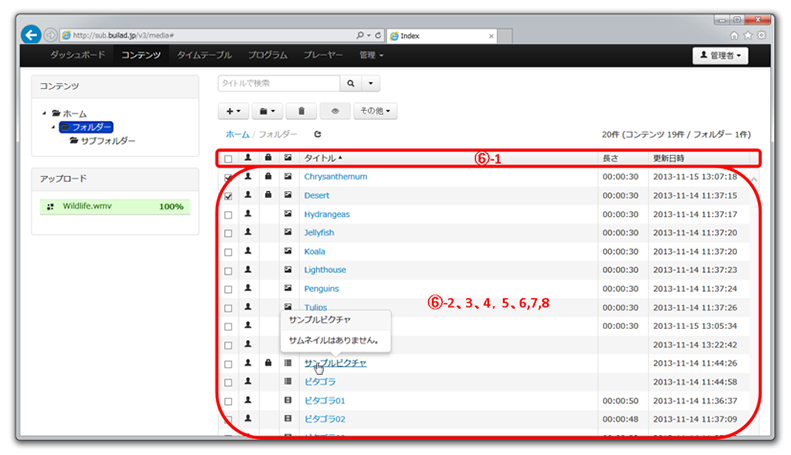Open プログラム in navigation bar
The image size is (791, 455).
(x=268, y=55)
